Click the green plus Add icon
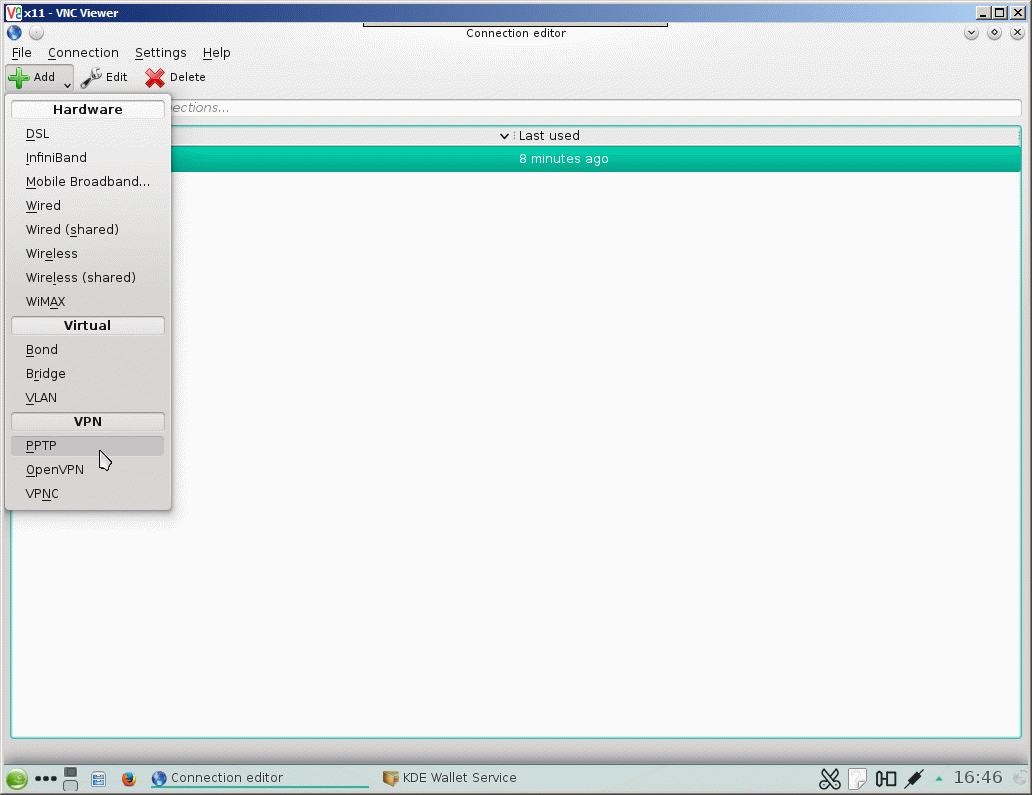 coord(18,78)
